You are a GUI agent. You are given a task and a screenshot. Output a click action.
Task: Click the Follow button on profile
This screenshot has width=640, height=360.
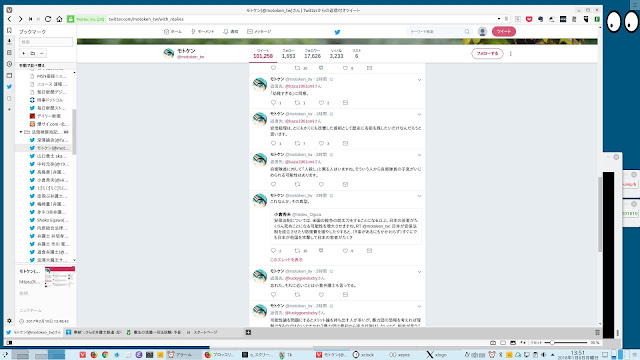487,53
